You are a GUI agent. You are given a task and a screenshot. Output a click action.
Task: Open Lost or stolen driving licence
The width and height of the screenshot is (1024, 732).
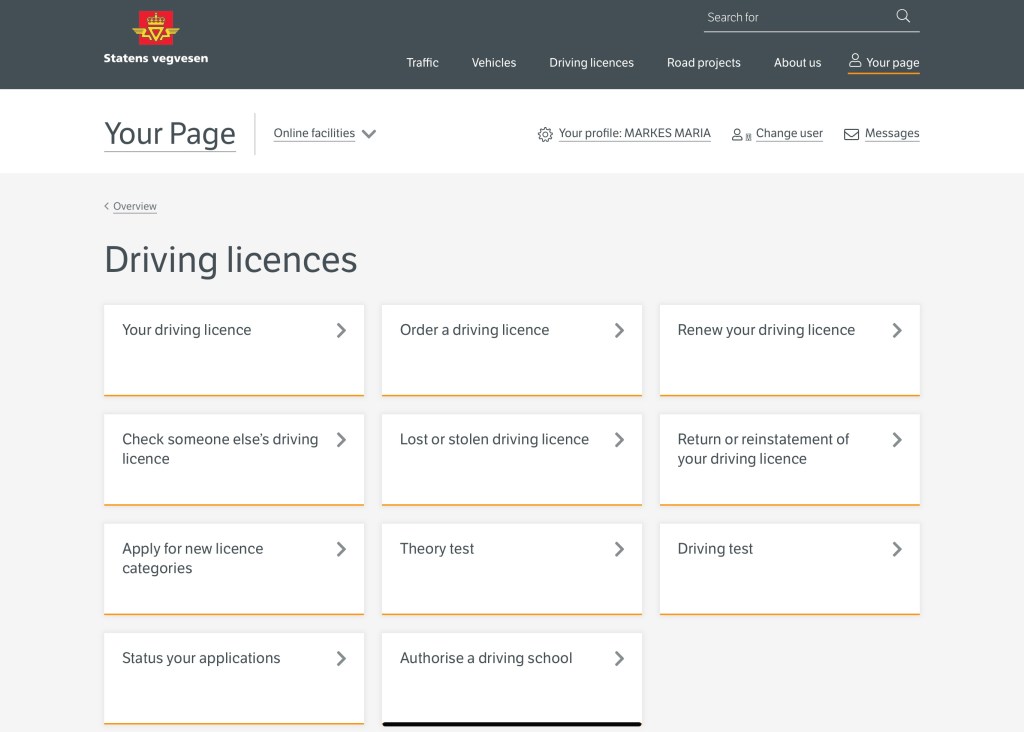511,458
